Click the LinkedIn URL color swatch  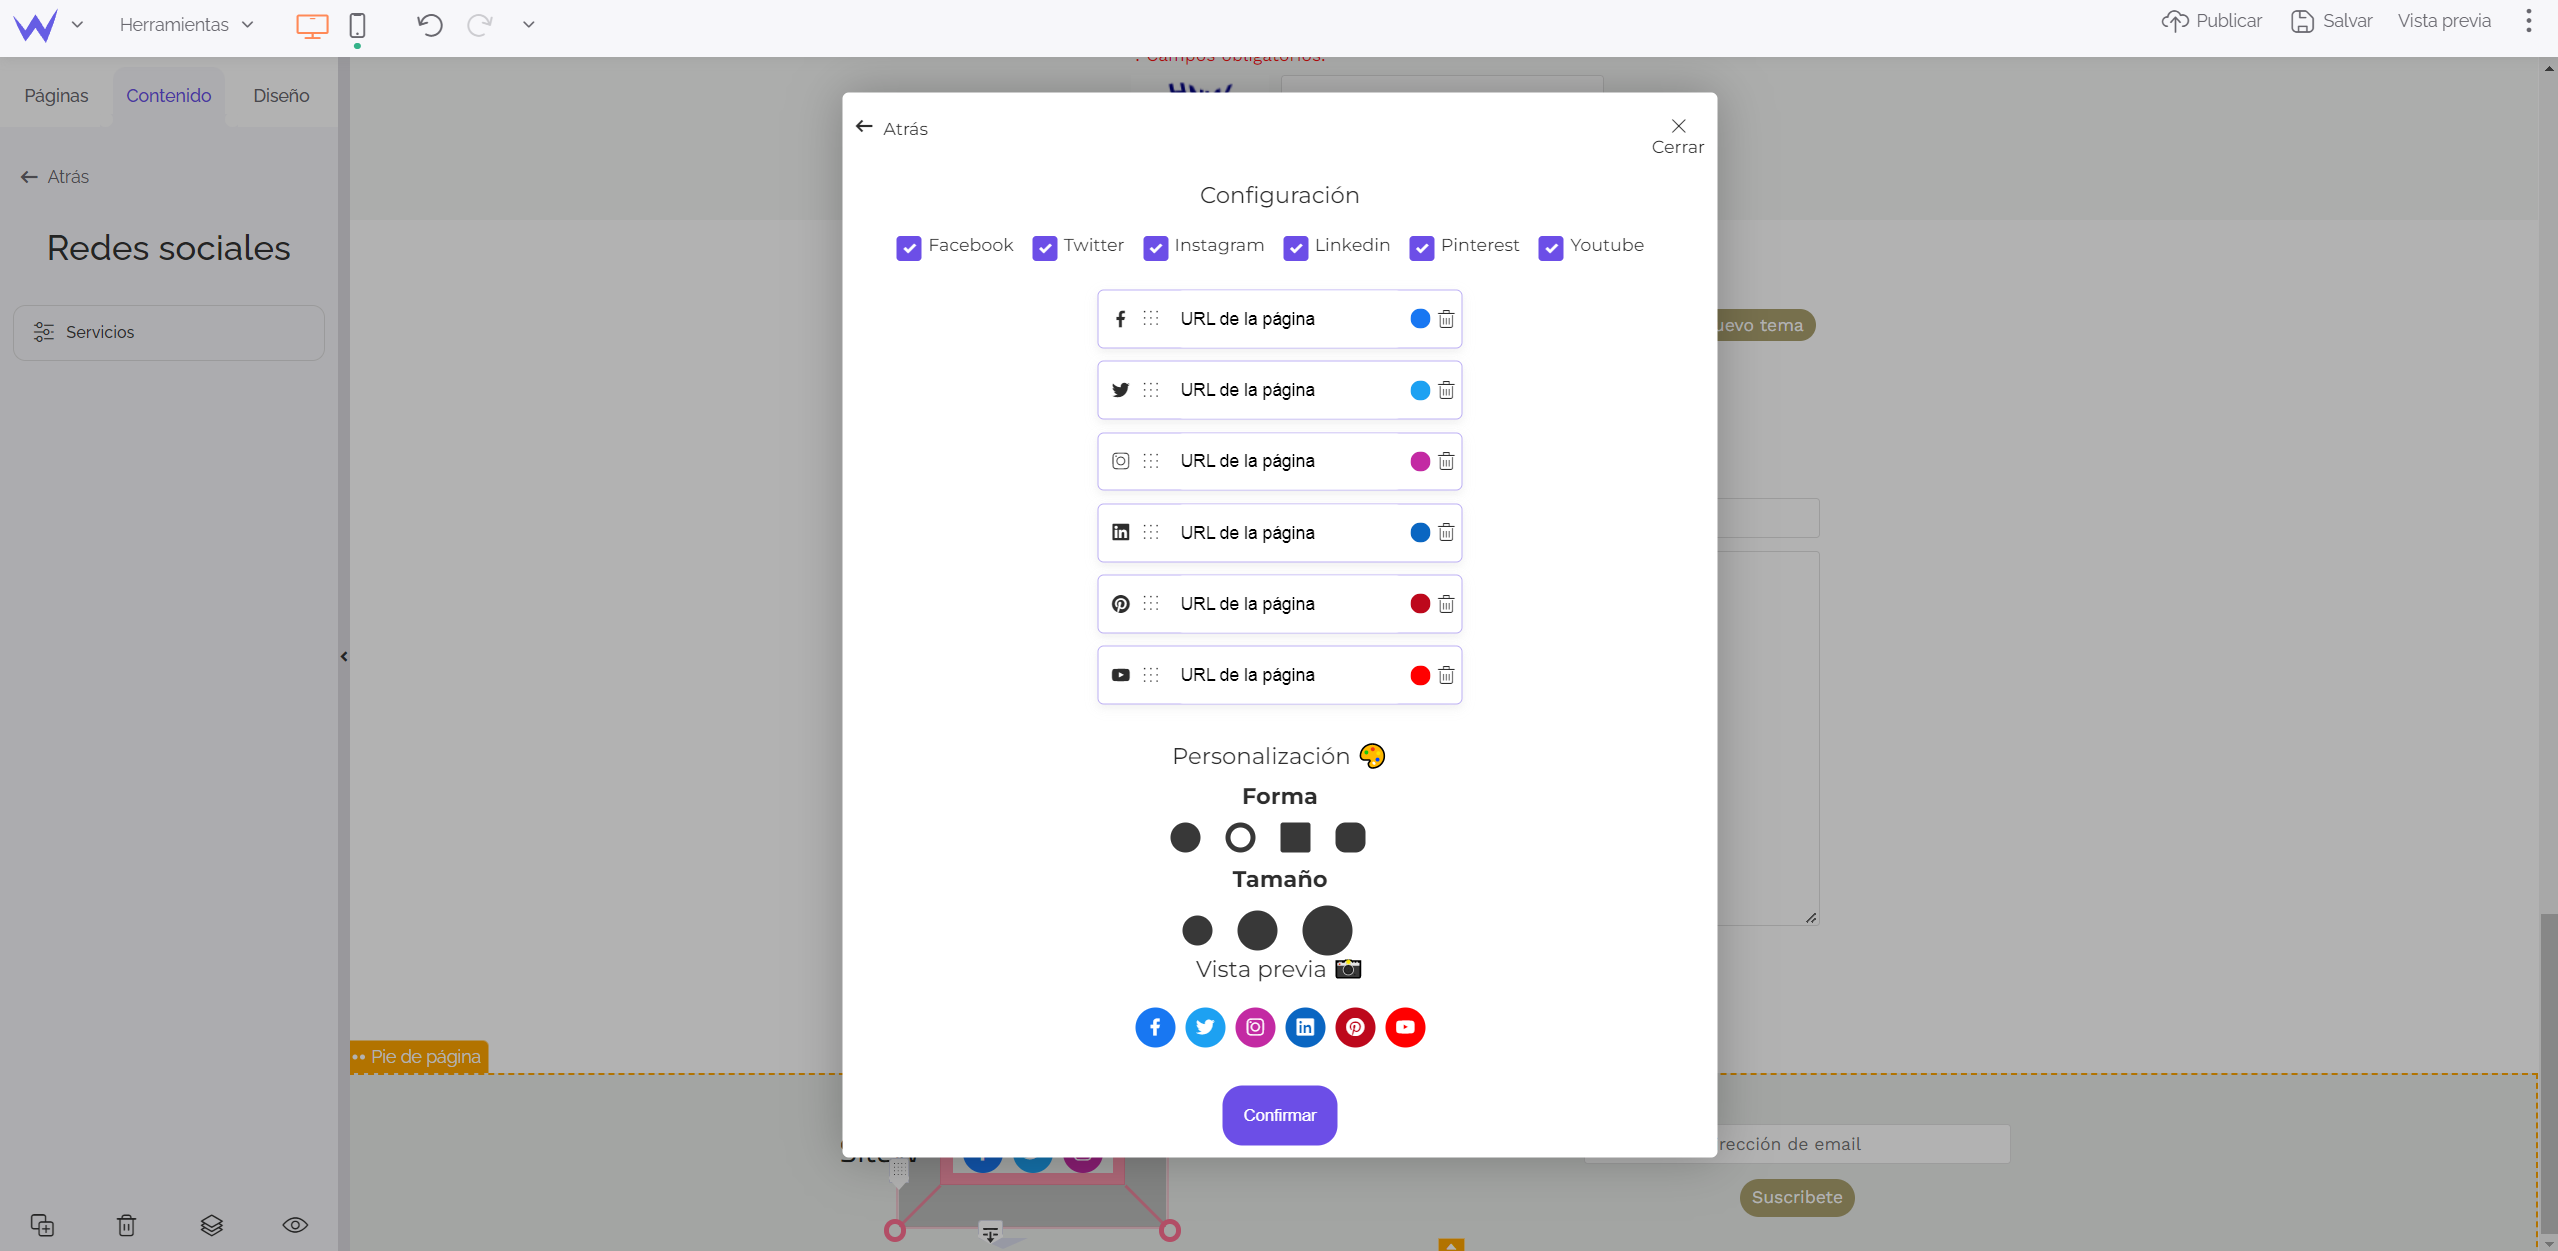(1419, 532)
